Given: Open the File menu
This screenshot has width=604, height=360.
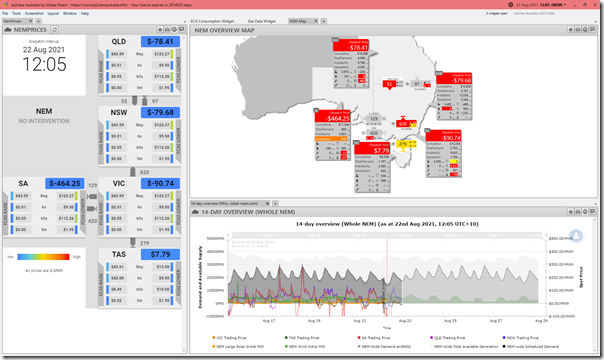Looking at the screenshot, I should point(5,13).
